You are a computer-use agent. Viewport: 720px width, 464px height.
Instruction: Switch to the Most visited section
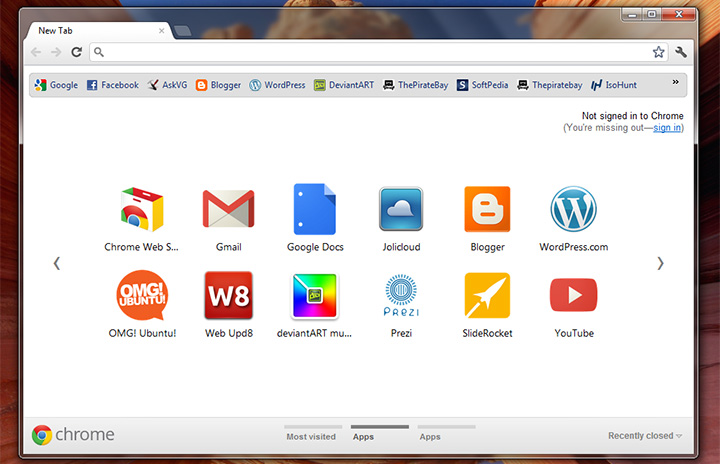311,436
